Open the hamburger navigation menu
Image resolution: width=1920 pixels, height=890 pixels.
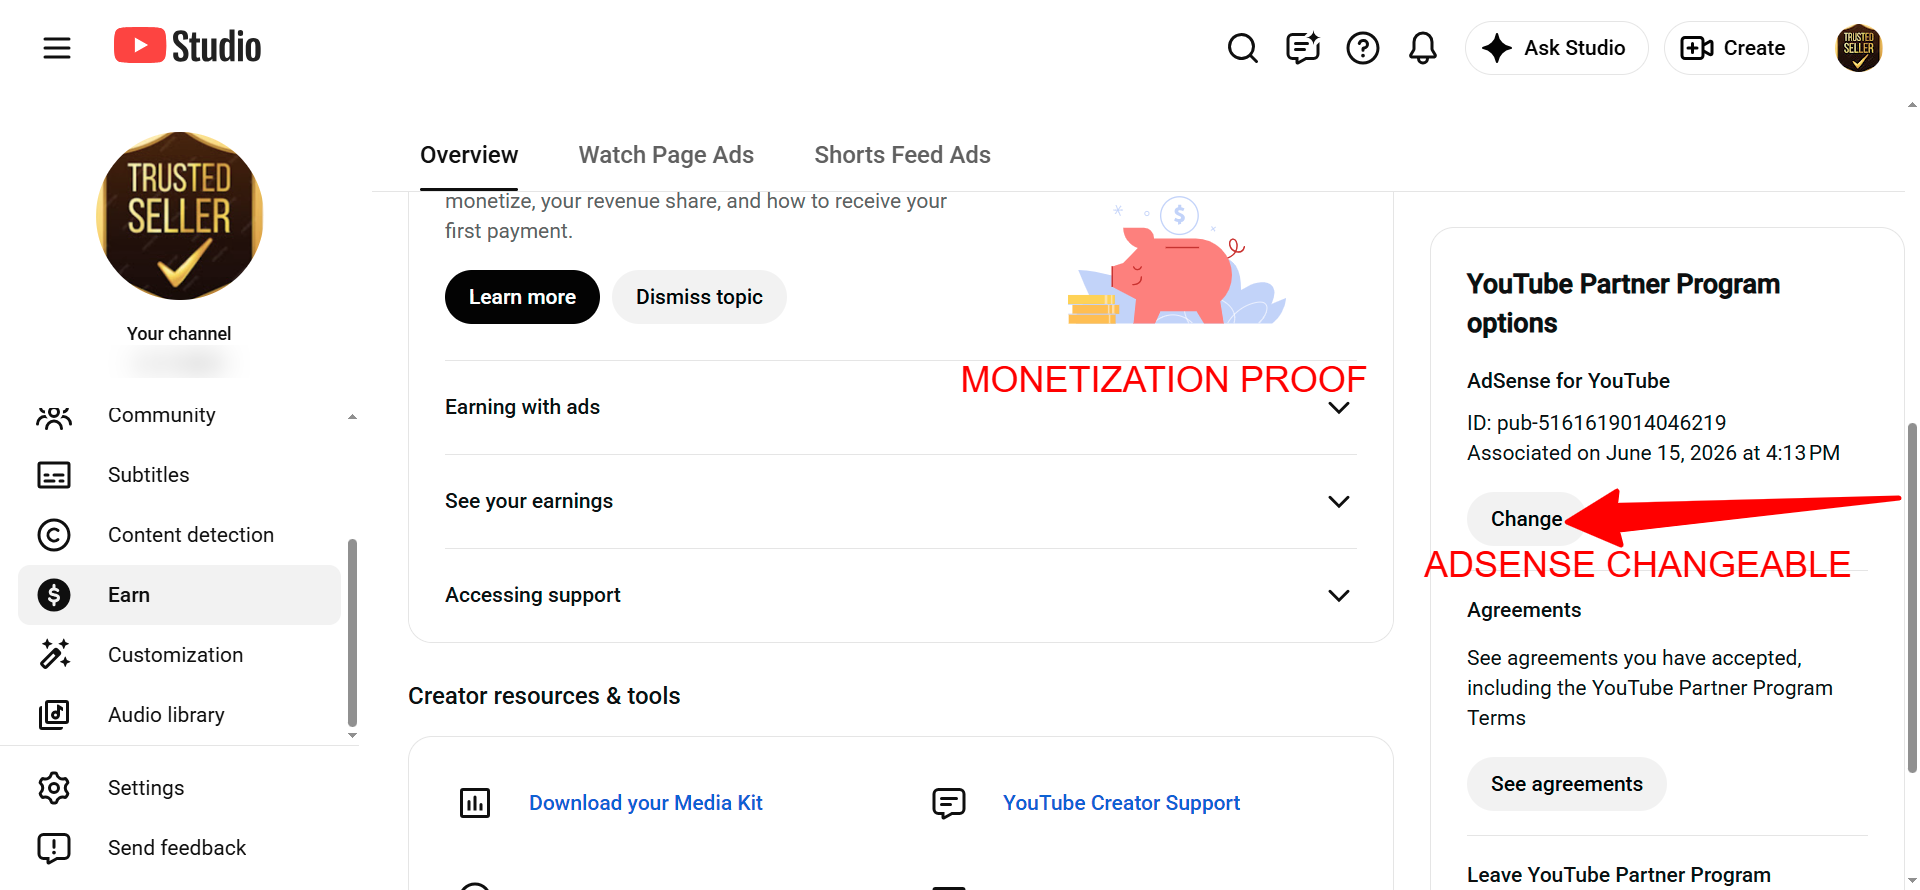point(57,48)
